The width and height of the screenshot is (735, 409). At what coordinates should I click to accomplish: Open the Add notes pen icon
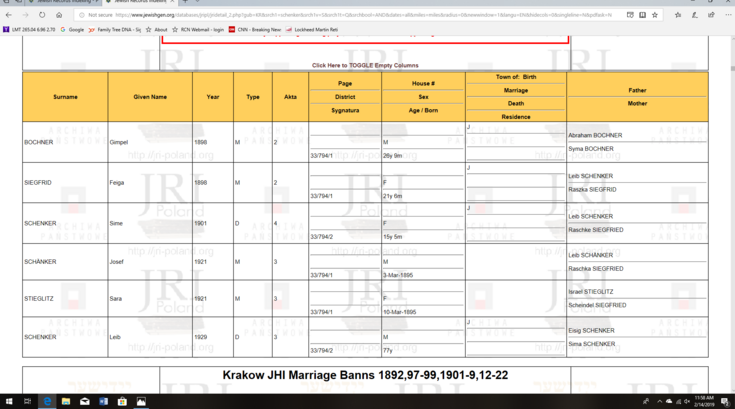[x=695, y=15]
